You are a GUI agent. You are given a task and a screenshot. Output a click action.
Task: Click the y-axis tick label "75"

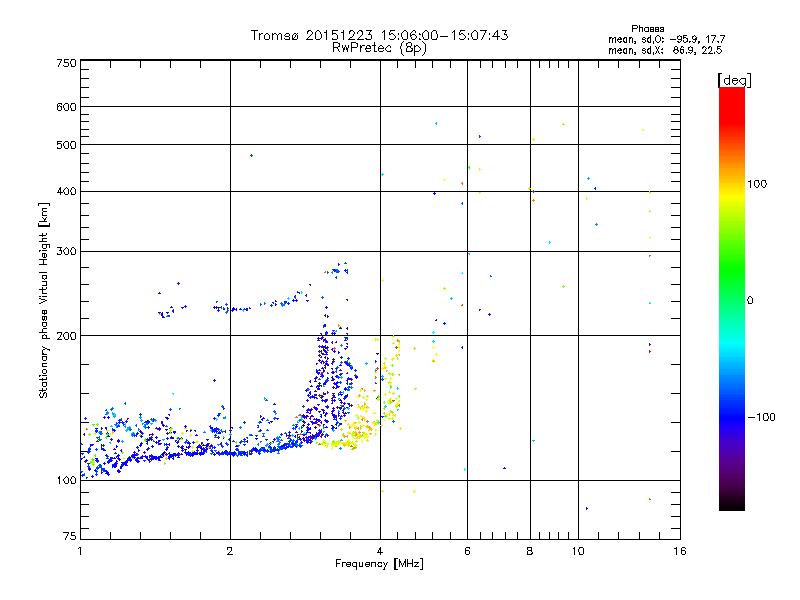(70, 536)
